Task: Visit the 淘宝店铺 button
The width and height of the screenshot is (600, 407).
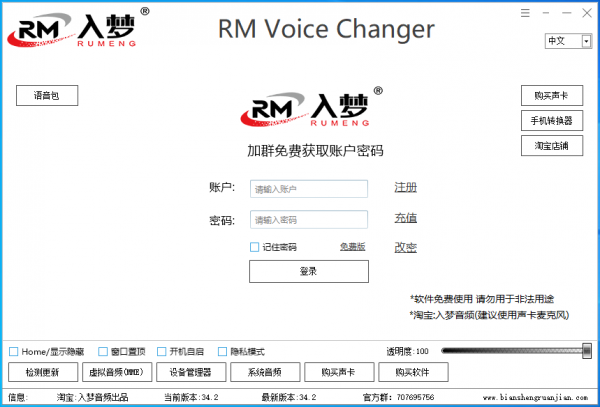Action: coord(552,145)
